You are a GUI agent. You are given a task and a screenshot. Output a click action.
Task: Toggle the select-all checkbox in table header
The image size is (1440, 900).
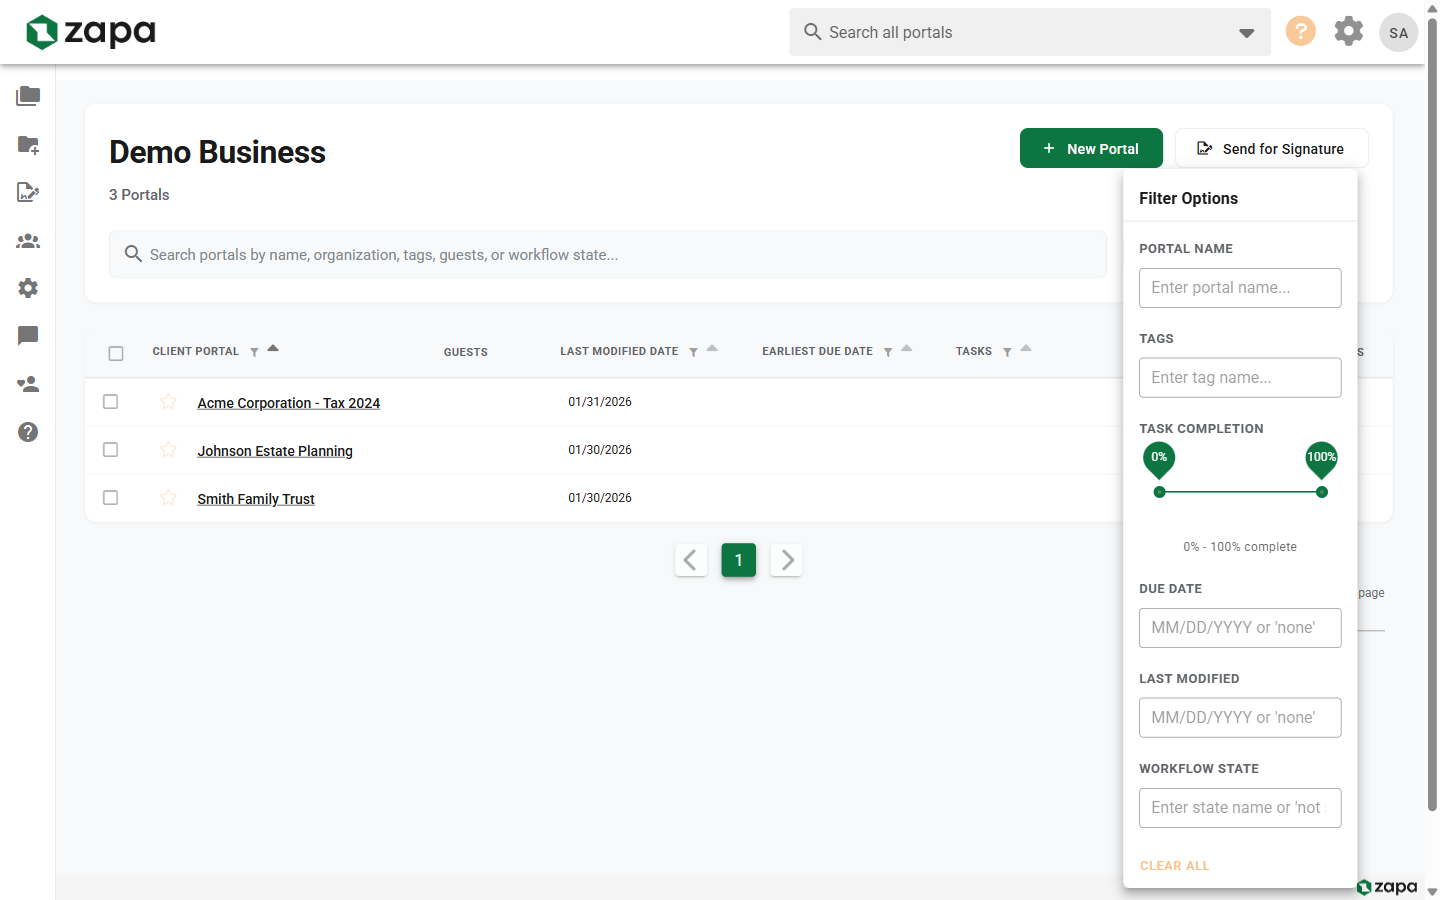point(116,354)
